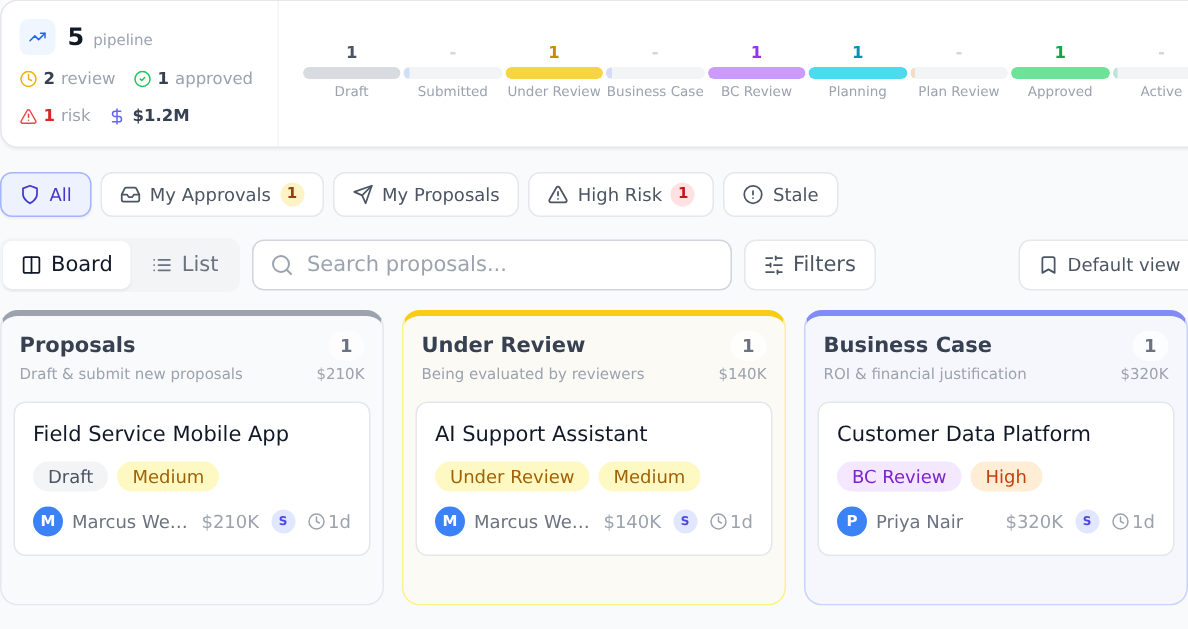The height and width of the screenshot is (629, 1188).
Task: Click the count badge in Business Case column
Action: pyautogui.click(x=1150, y=346)
